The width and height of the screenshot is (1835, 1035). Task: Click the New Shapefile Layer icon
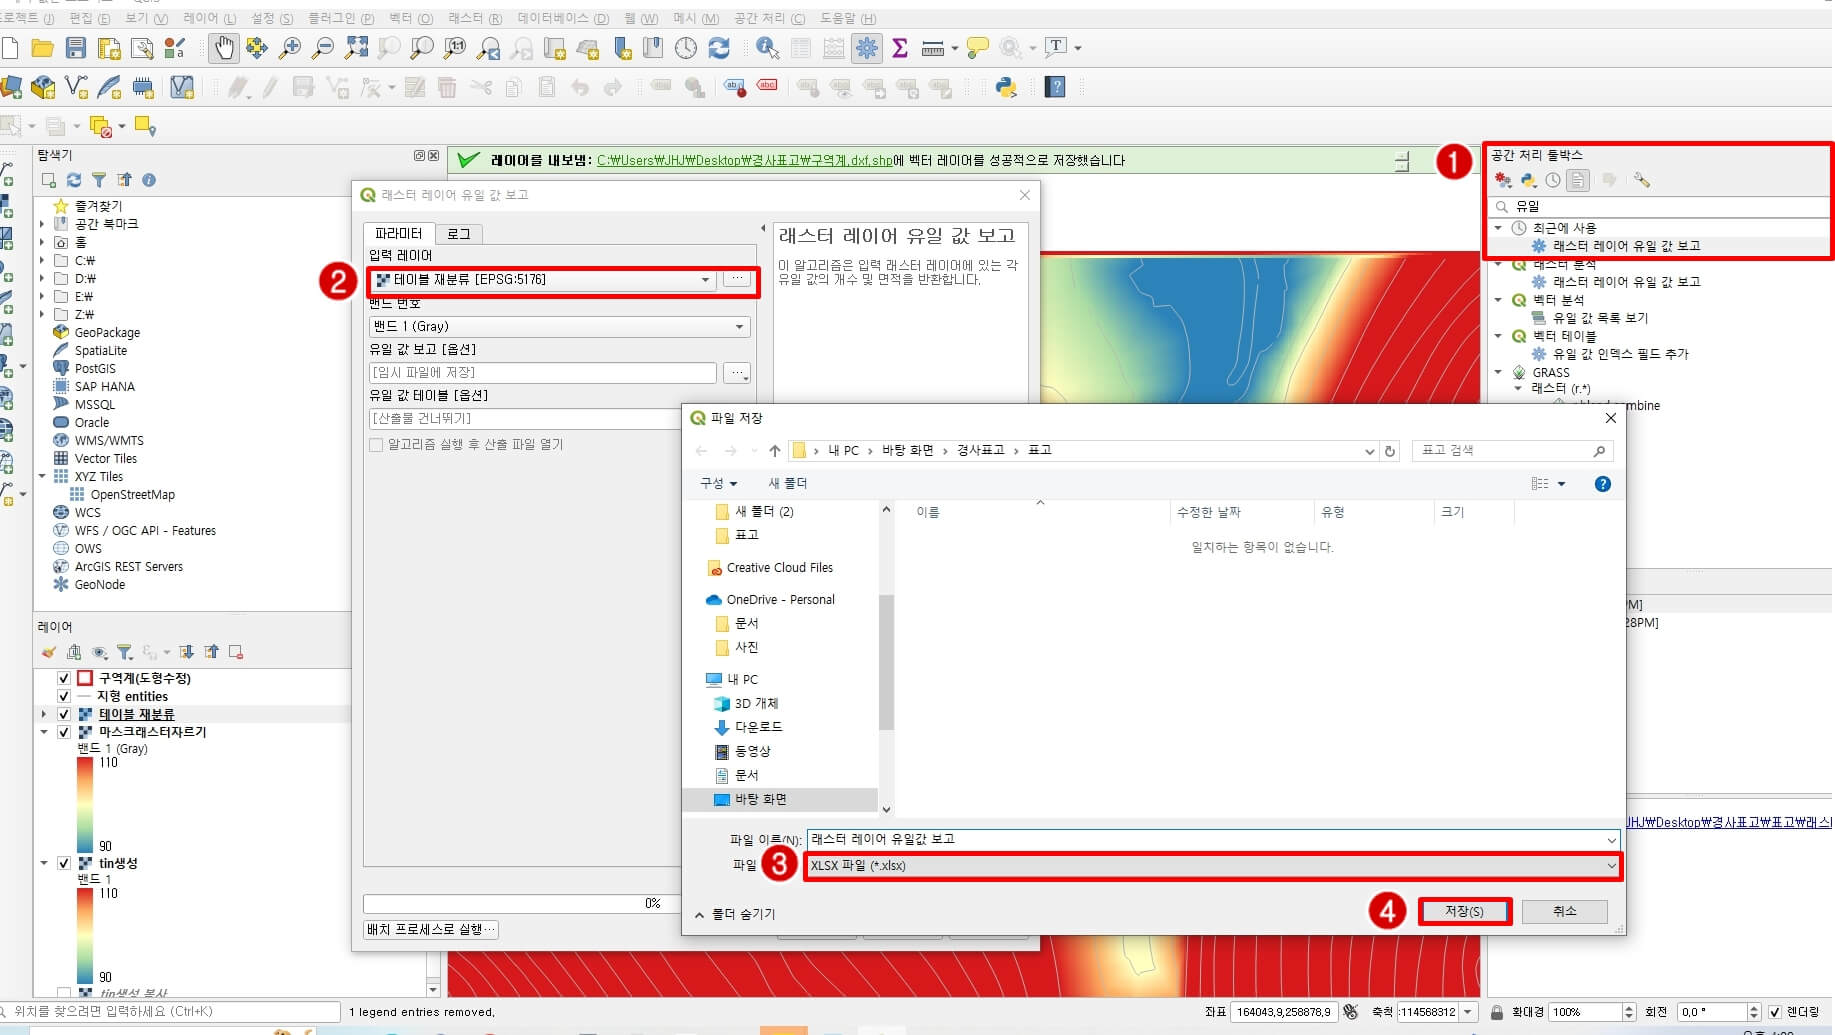pyautogui.click(x=76, y=88)
